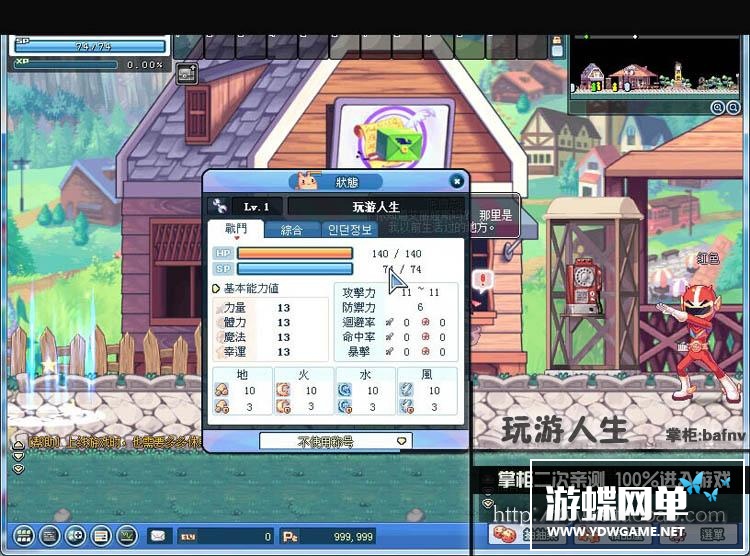Click the blue SP bar in status window
The height and width of the screenshot is (556, 750).
click(x=295, y=269)
